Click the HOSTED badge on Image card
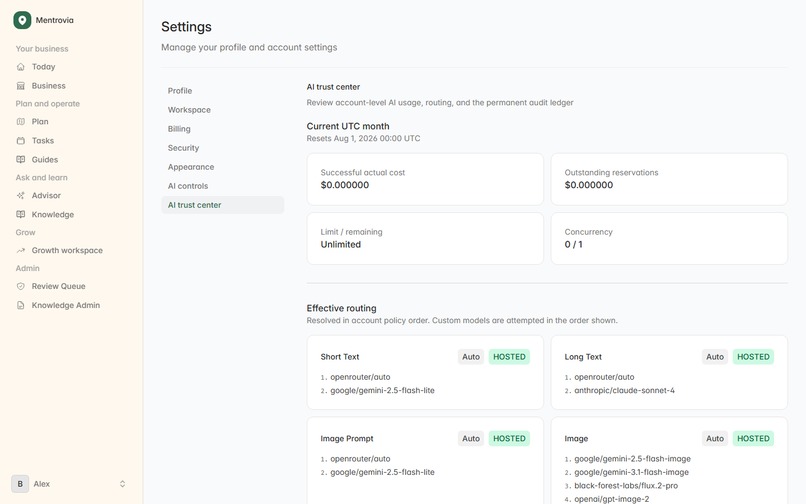806x504 pixels. (754, 439)
